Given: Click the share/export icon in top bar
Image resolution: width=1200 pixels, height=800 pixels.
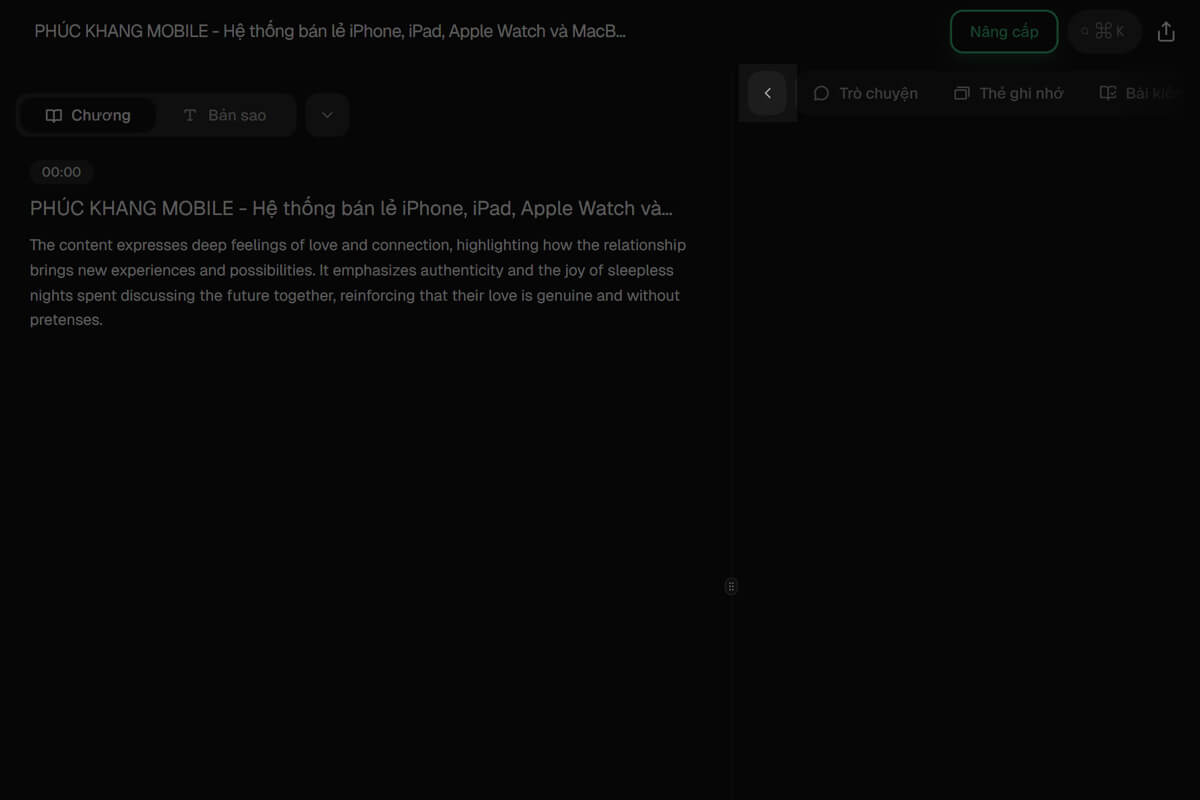Looking at the screenshot, I should point(1166,32).
